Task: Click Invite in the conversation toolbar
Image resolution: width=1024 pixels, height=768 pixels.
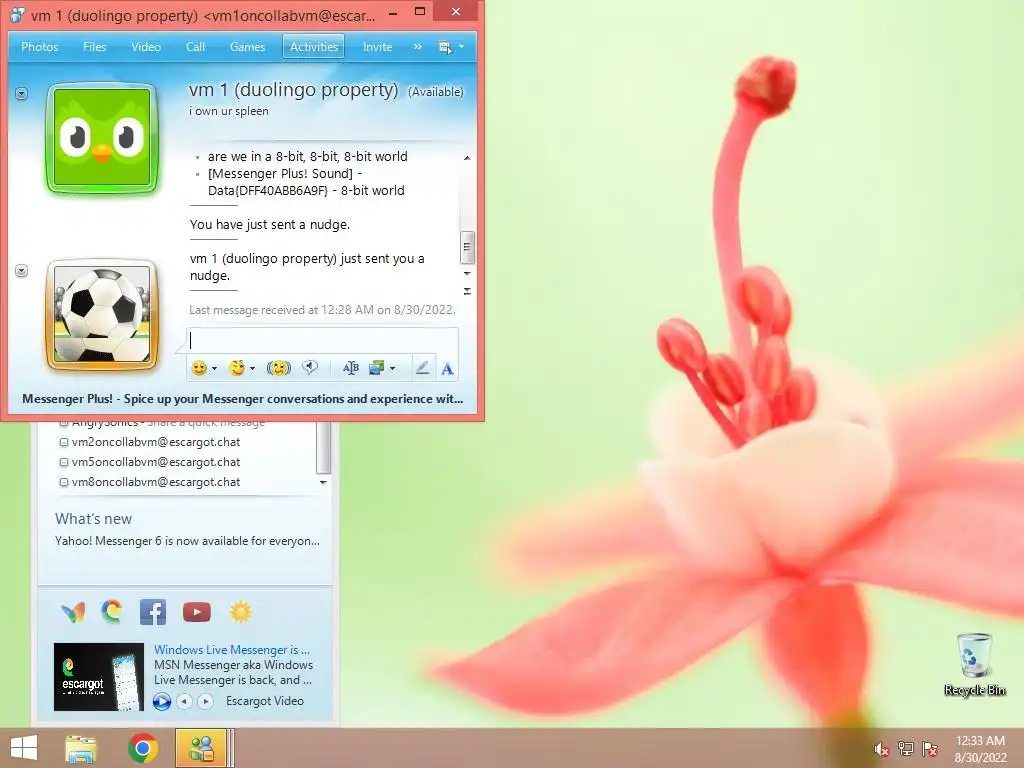Action: coord(377,47)
